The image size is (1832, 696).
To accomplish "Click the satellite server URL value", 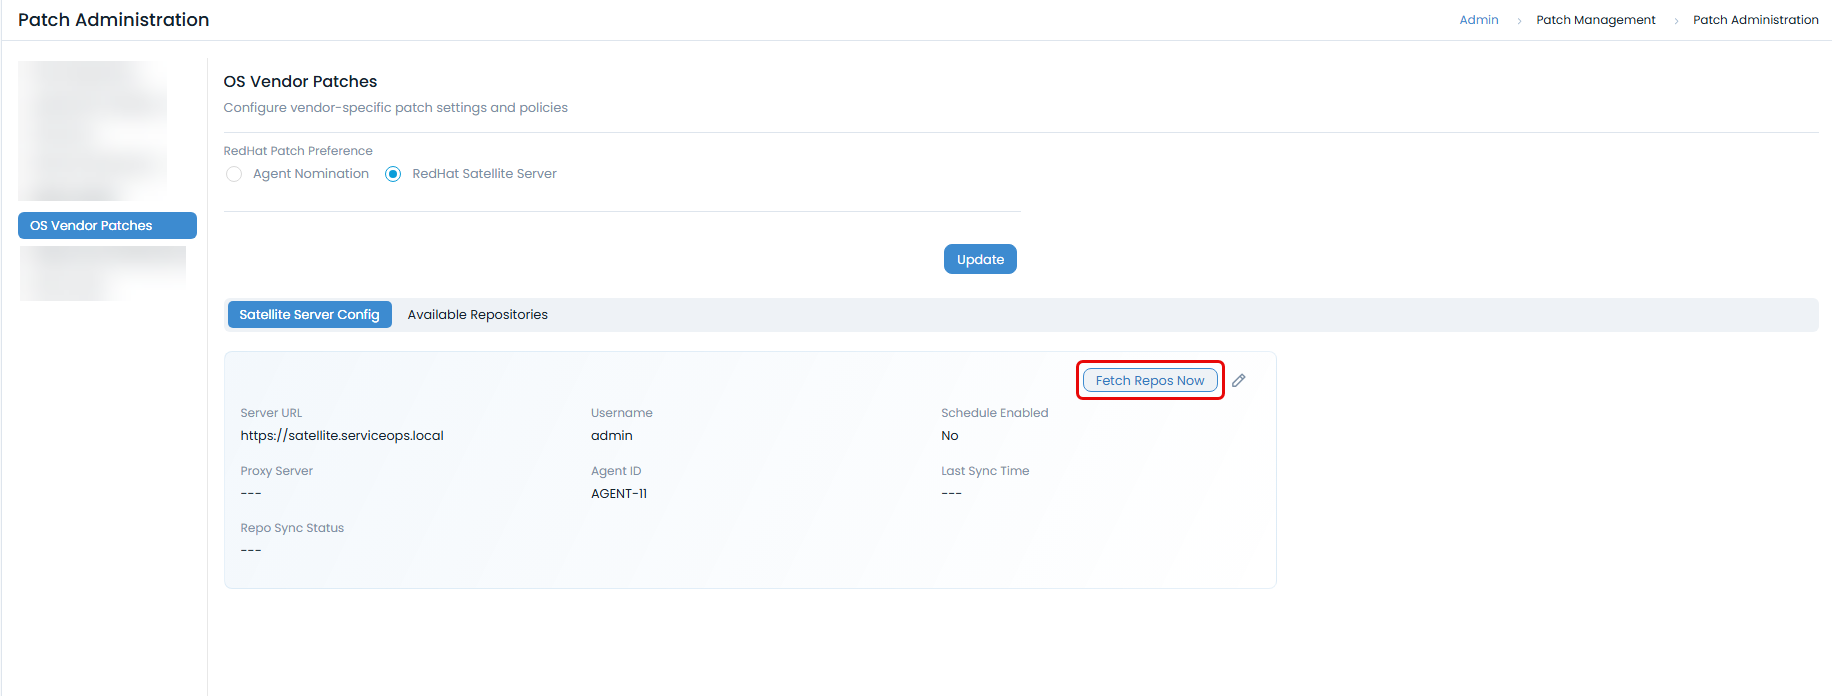I will 342,436.
